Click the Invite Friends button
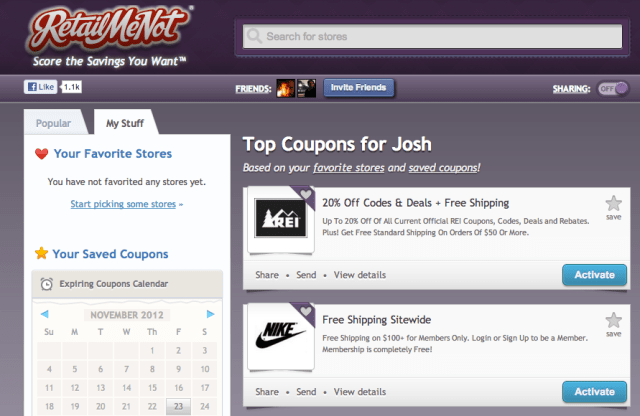Image resolution: width=640 pixels, height=416 pixels. (358, 87)
